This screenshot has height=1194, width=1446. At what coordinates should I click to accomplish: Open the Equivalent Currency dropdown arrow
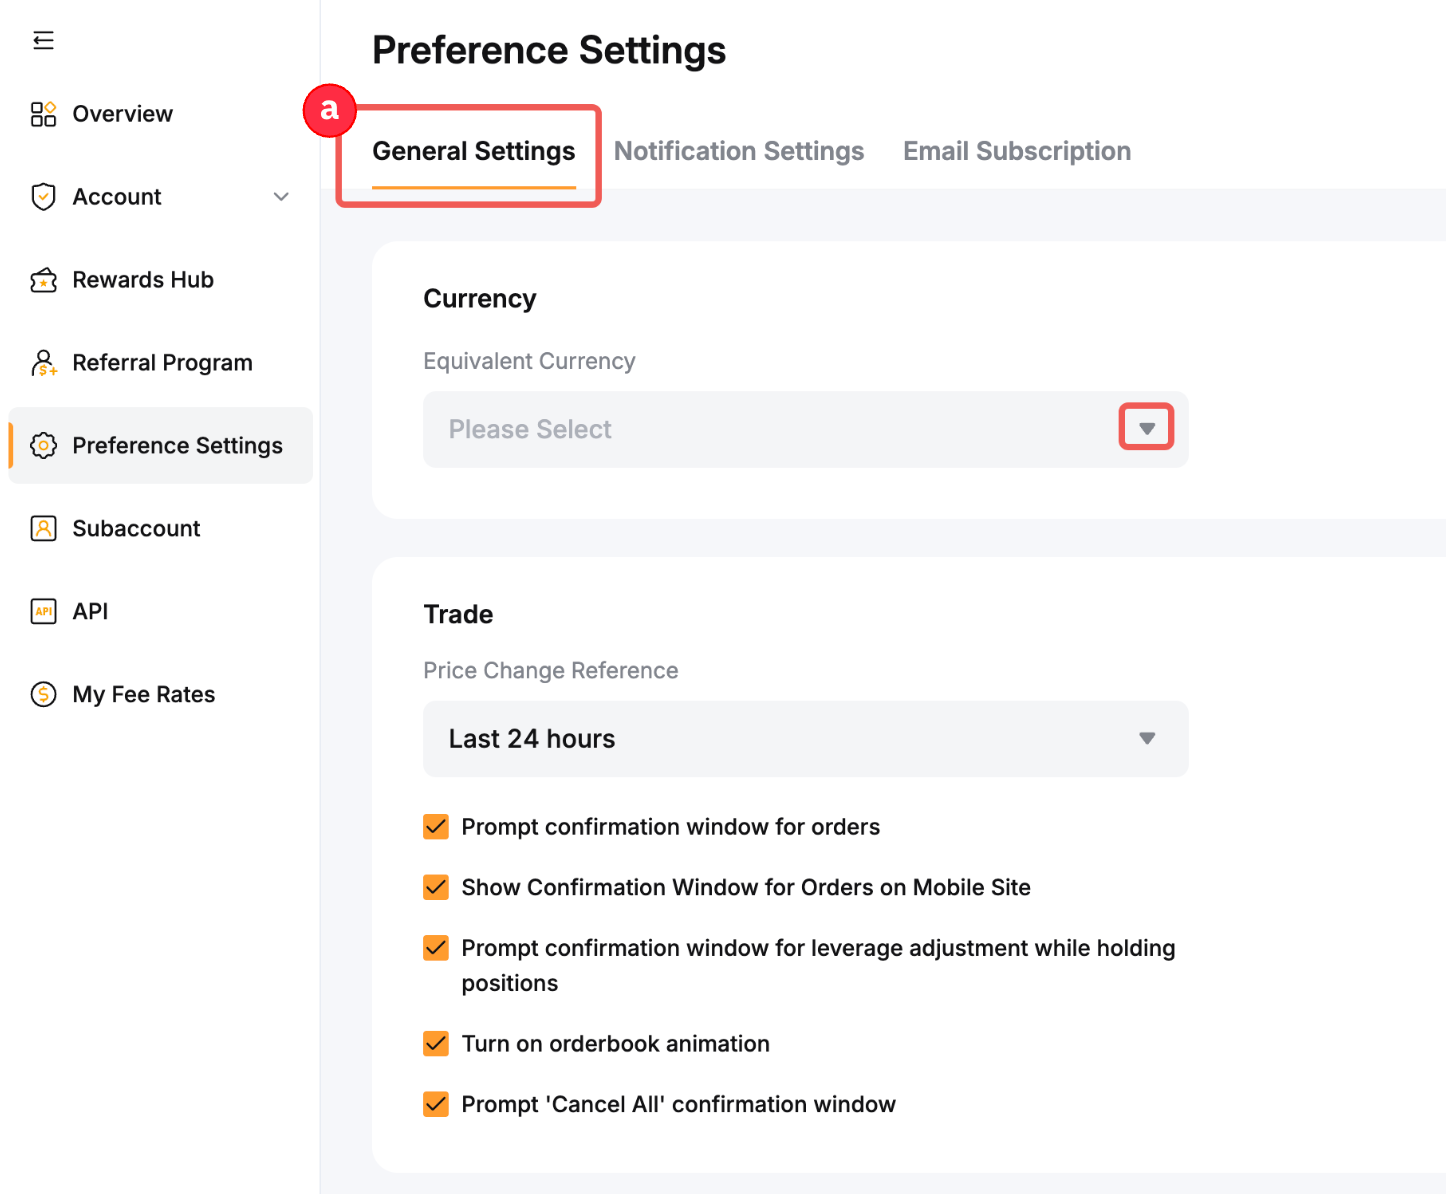(x=1146, y=429)
